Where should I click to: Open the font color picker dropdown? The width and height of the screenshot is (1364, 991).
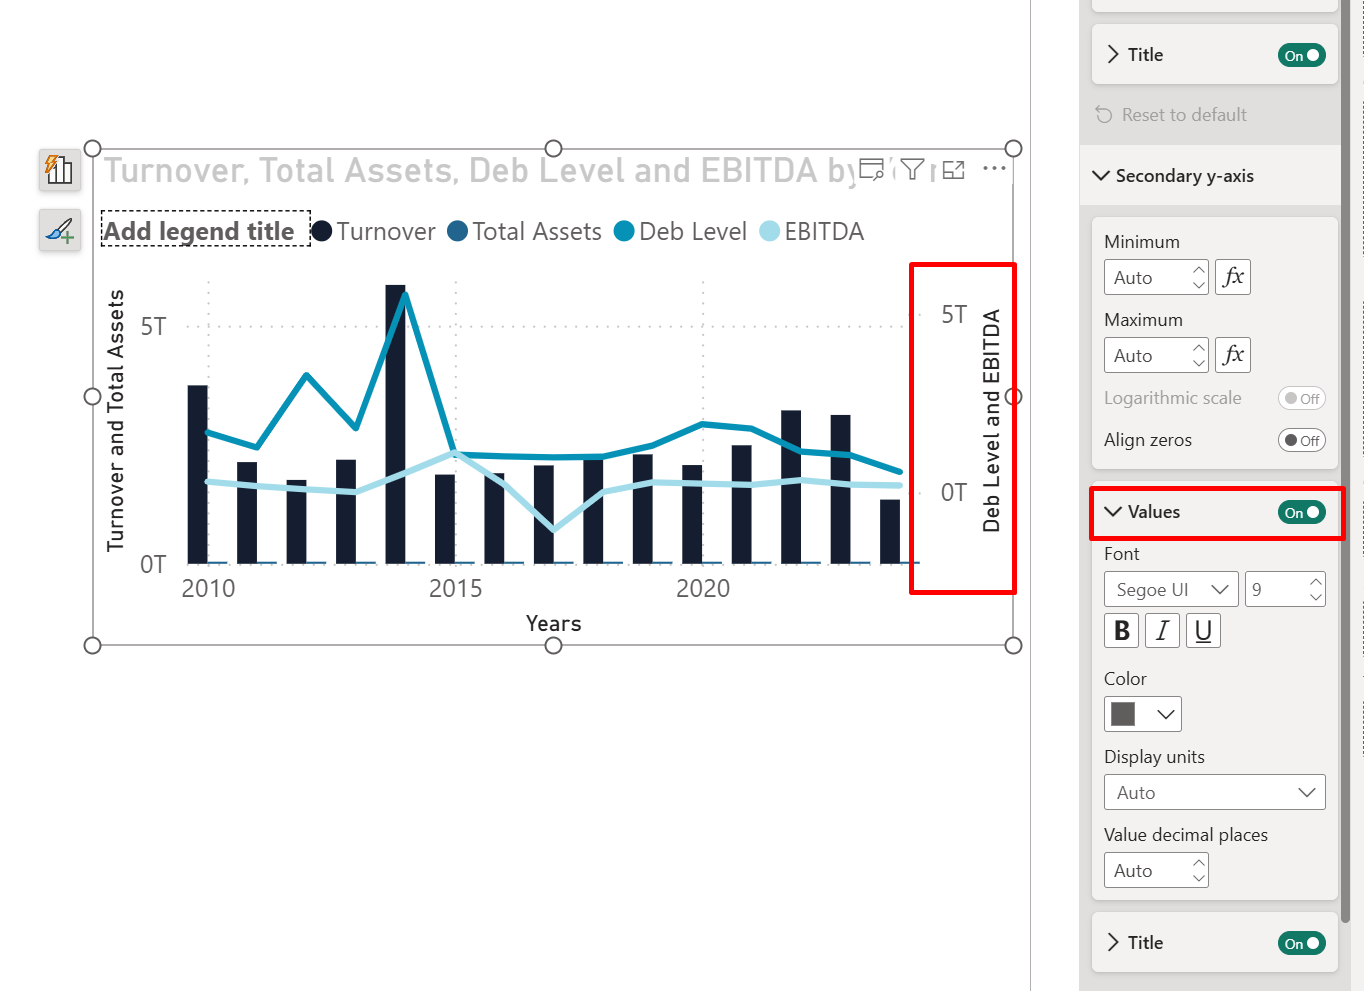(1142, 714)
